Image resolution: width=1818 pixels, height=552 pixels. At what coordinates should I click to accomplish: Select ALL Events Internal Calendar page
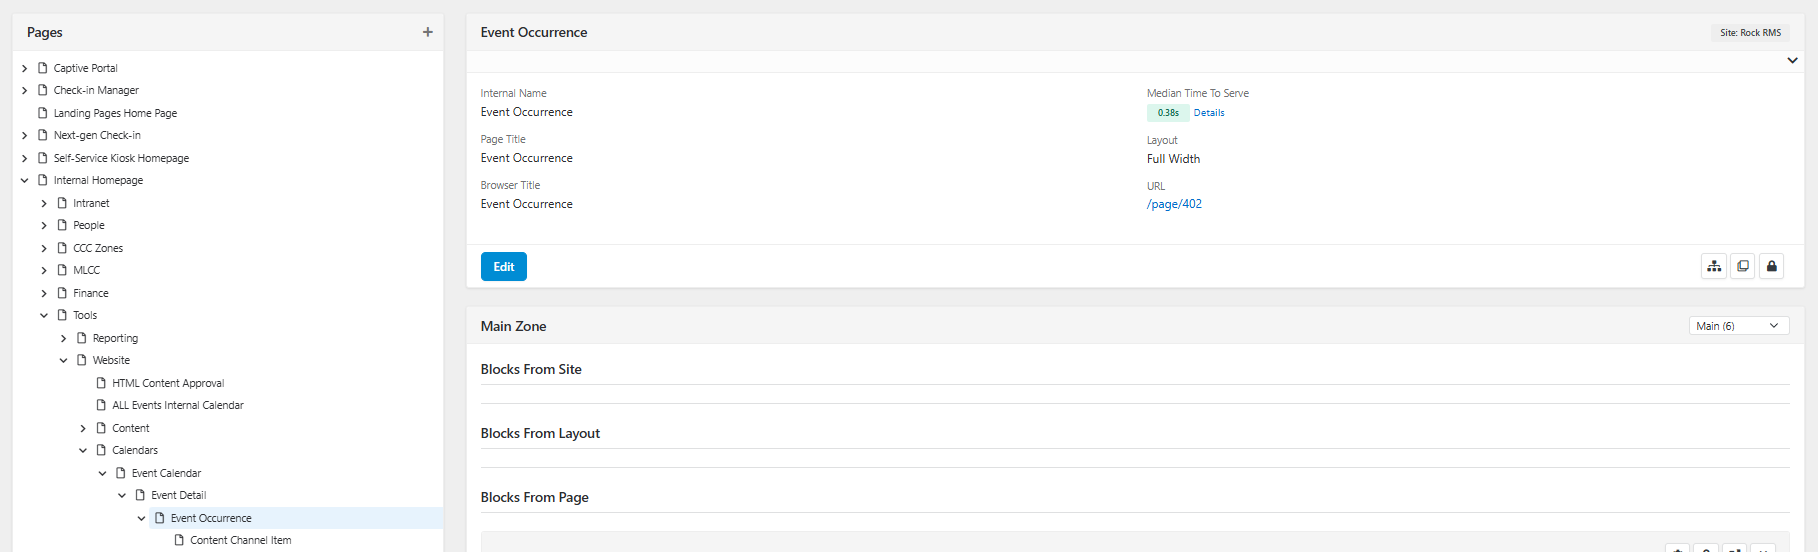(x=178, y=405)
